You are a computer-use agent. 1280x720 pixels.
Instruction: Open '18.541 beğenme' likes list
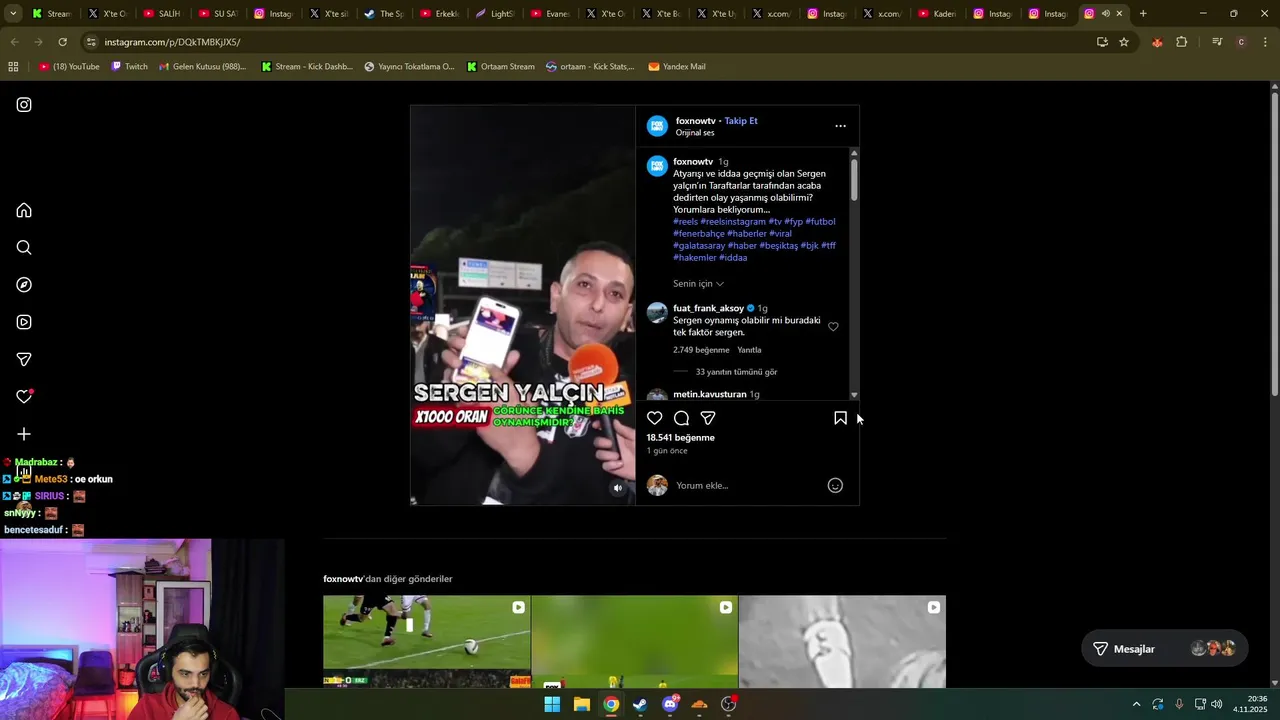coord(680,438)
